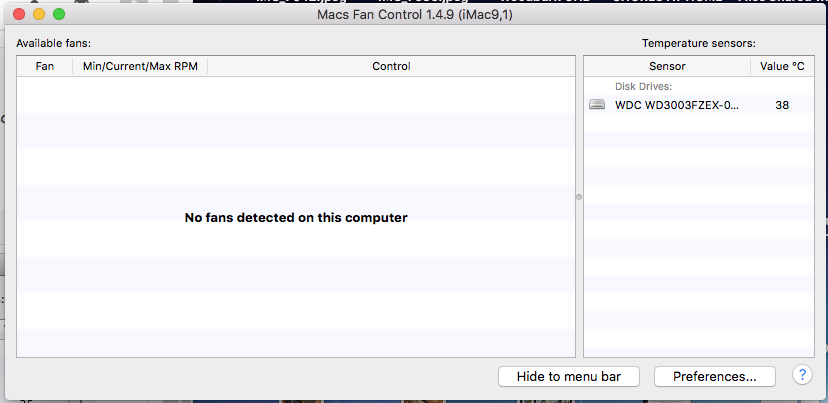The height and width of the screenshot is (403, 828).
Task: Click the 38 temperature value
Action: pos(782,105)
